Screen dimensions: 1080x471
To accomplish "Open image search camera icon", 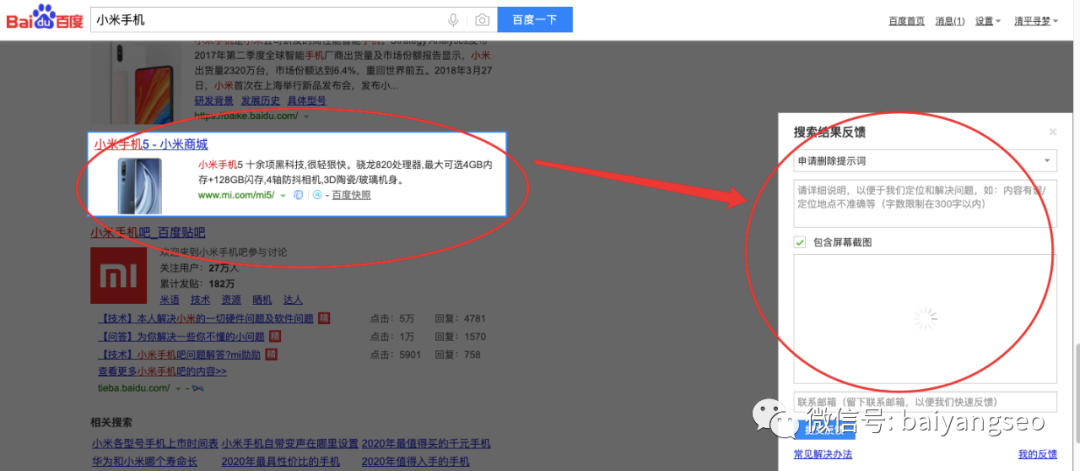I will [482, 20].
